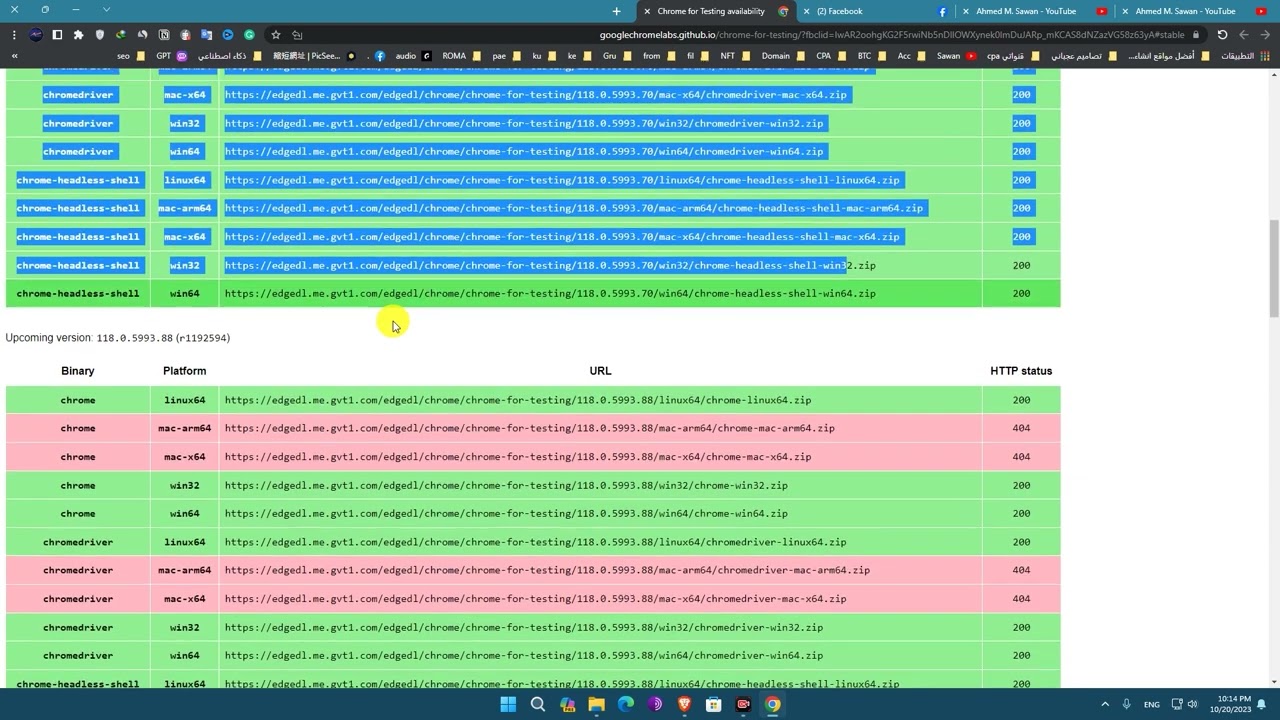Open the CPA bookmarks folder
The height and width of the screenshot is (720, 1280).
pos(830,56)
